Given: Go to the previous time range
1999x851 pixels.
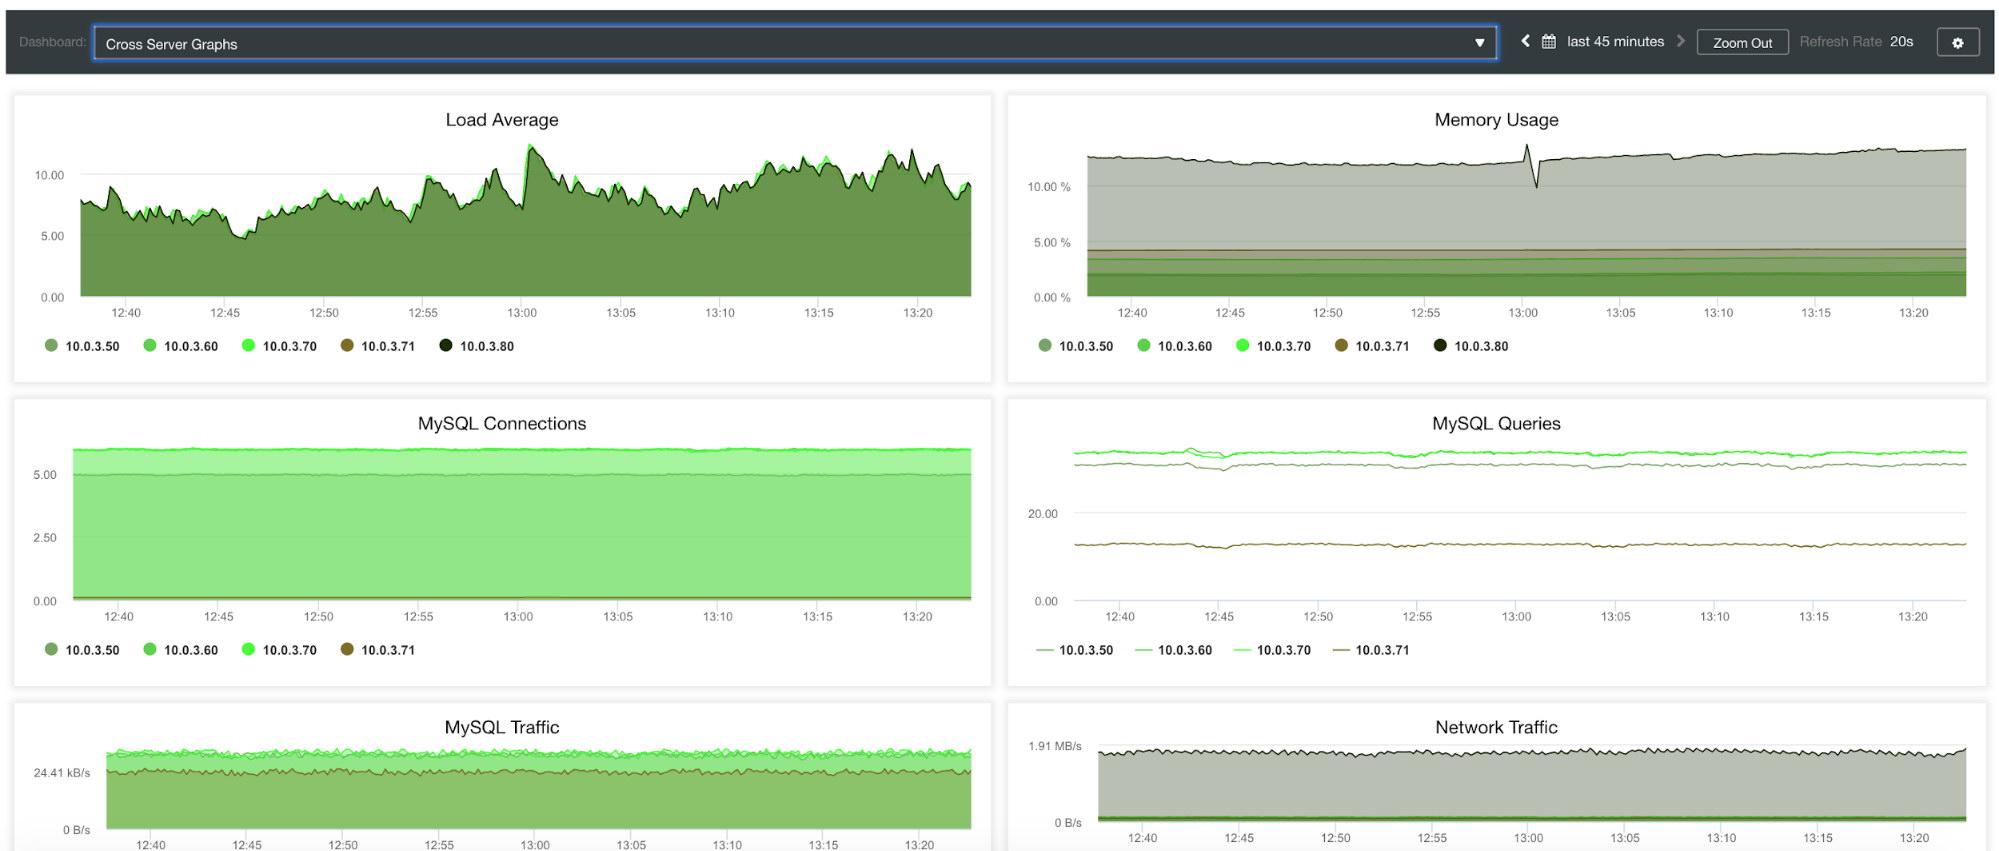Looking at the screenshot, I should (x=1525, y=41).
